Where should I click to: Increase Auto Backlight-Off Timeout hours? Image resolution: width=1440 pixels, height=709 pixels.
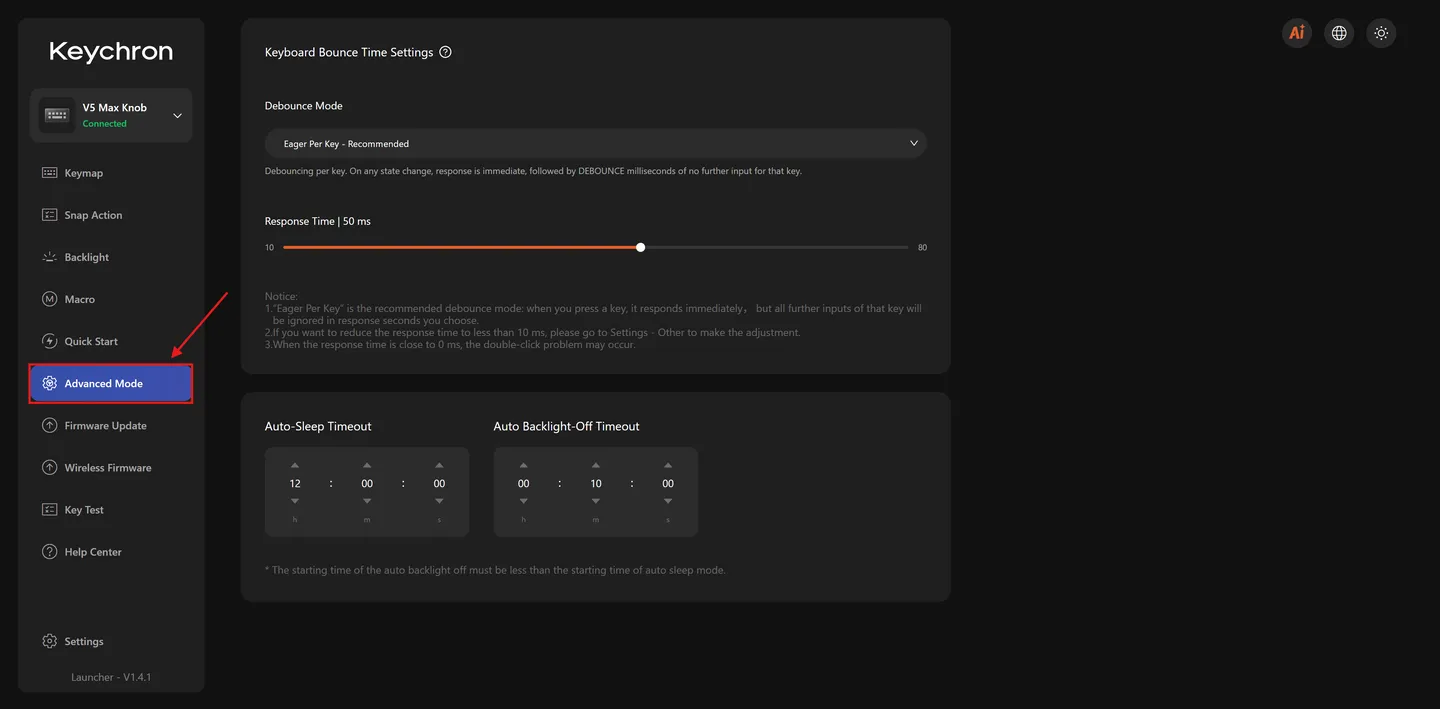coord(524,465)
